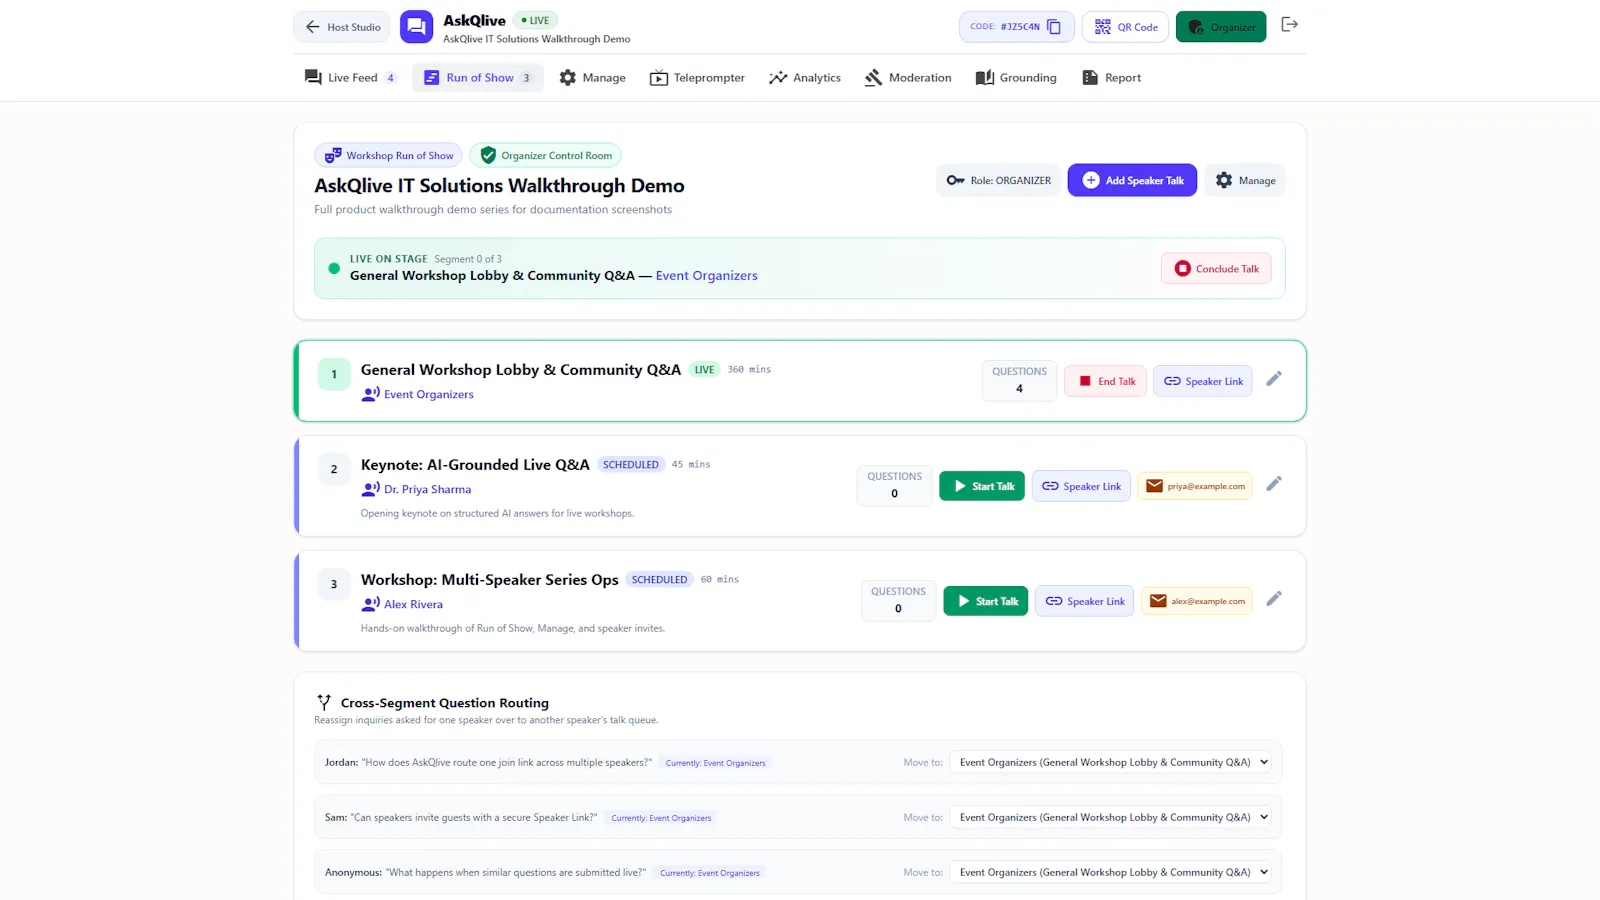Open the Manage tab in navigation
The width and height of the screenshot is (1600, 900).
(593, 78)
